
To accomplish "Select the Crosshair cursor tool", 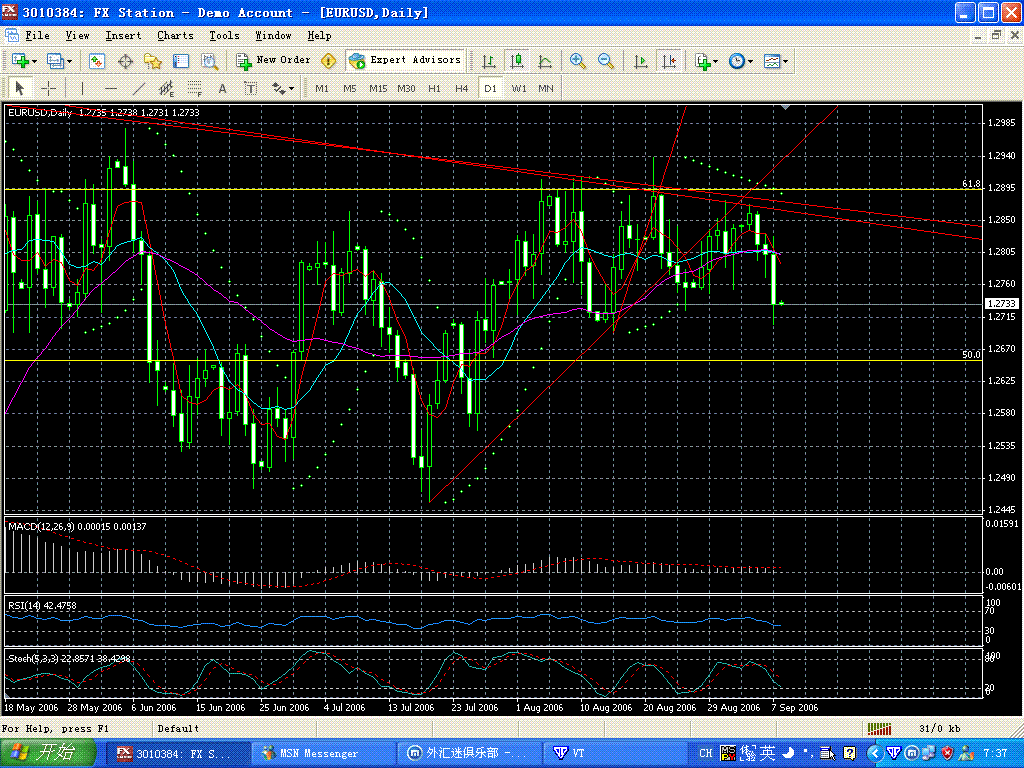I will (x=48, y=88).
